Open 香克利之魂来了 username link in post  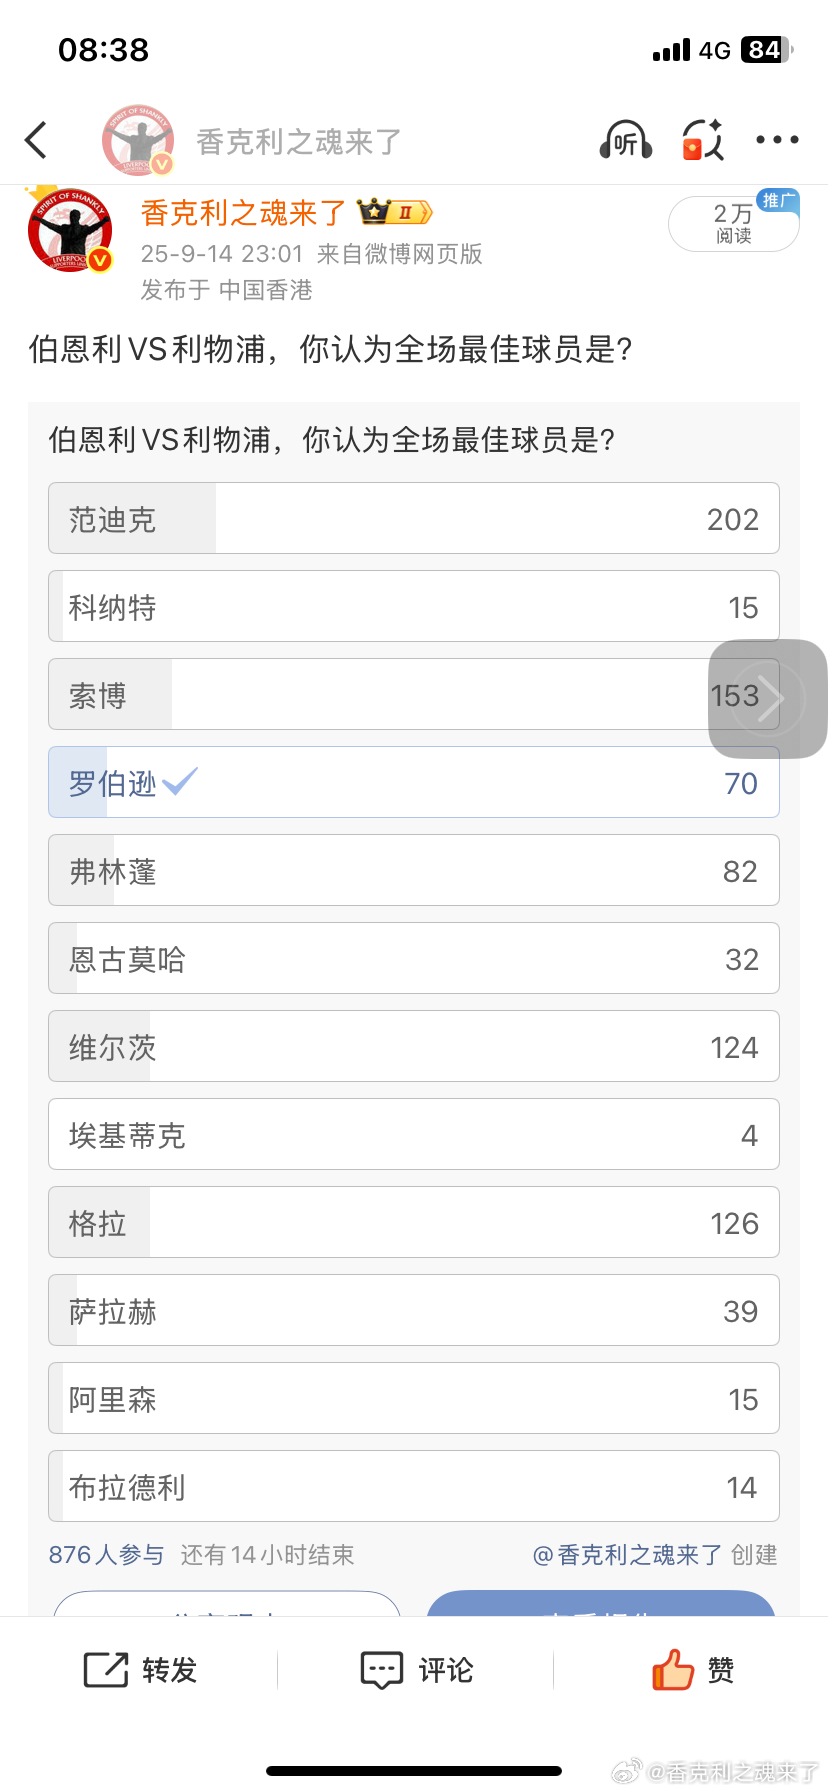click(x=243, y=213)
